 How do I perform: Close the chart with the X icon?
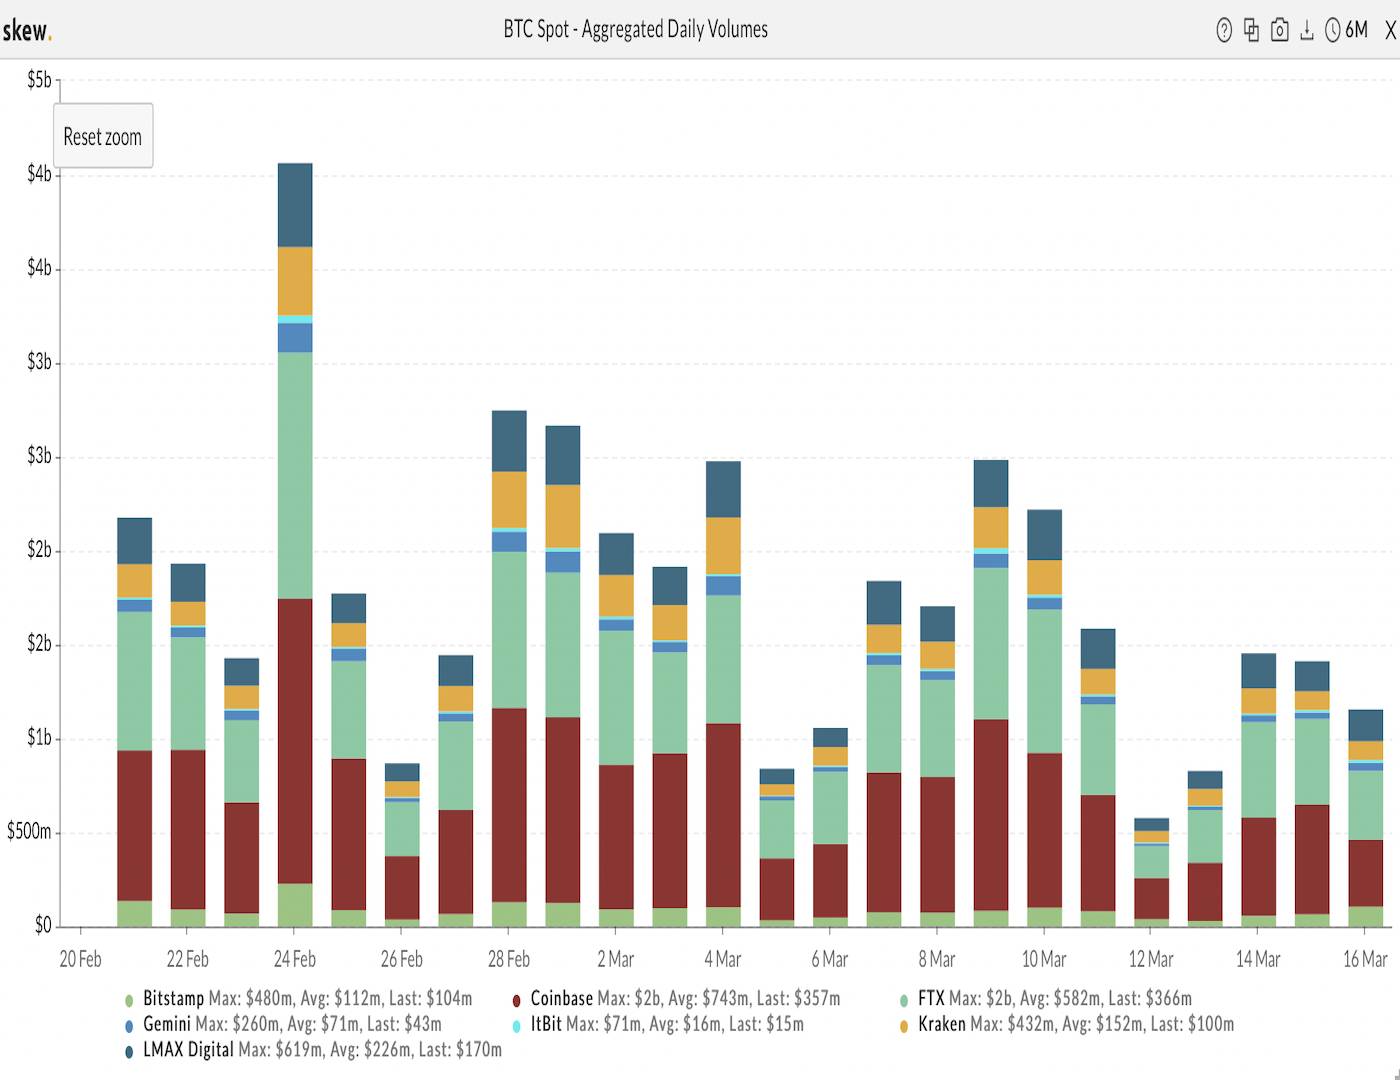[x=1390, y=30]
